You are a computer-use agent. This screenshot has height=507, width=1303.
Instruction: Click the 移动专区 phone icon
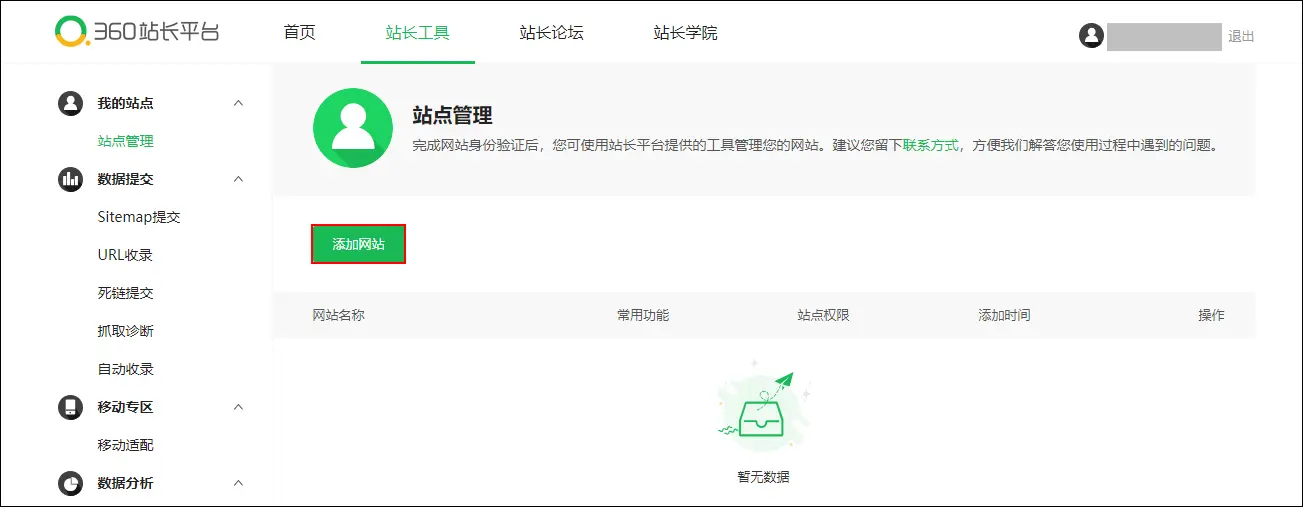70,407
